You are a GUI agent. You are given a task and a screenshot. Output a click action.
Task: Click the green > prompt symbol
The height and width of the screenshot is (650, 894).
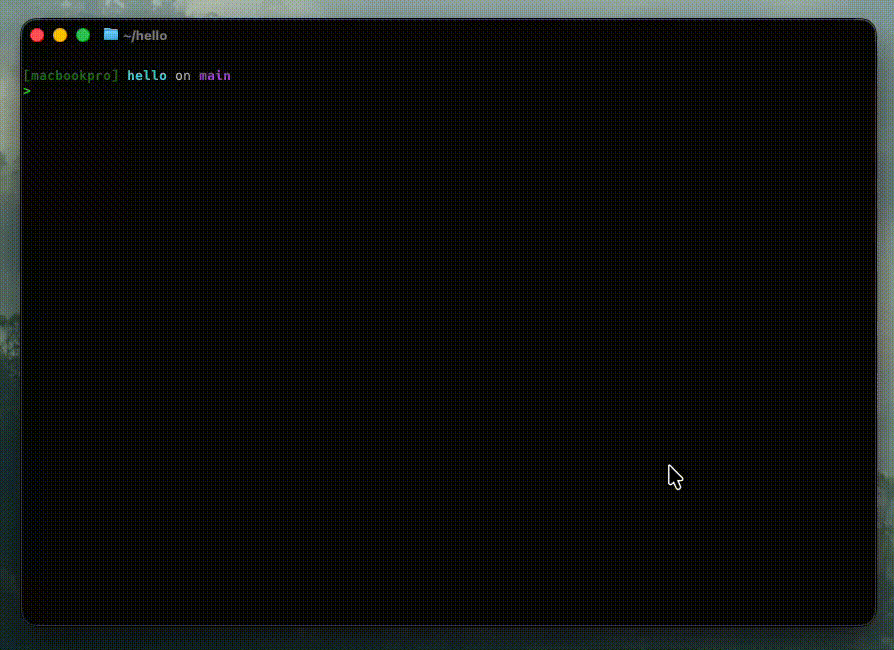pyautogui.click(x=27, y=91)
